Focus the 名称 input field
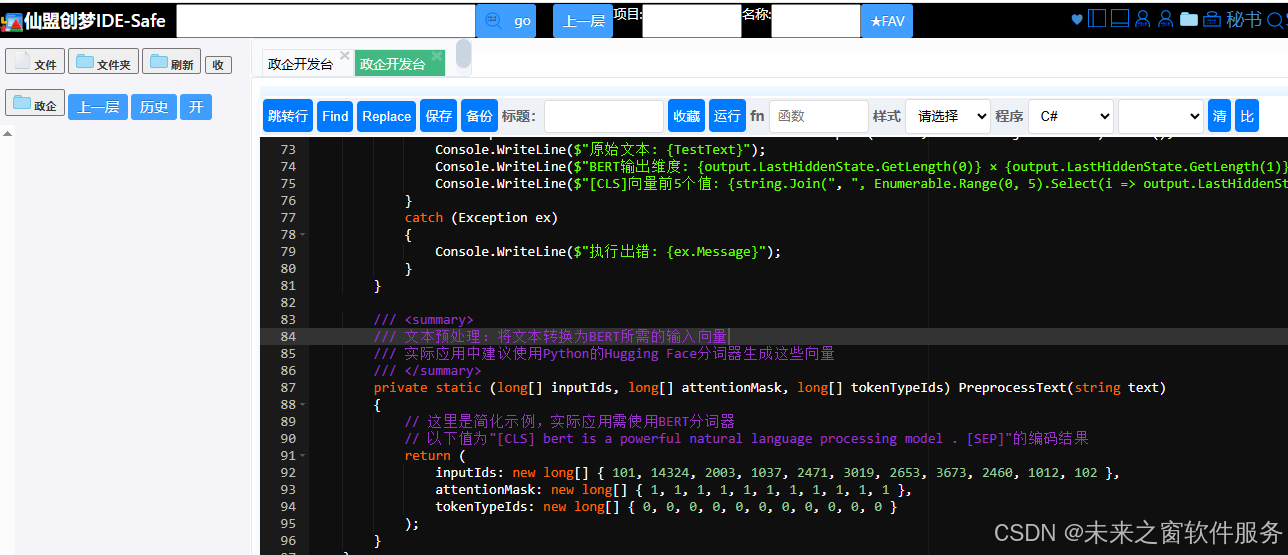 pyautogui.click(x=816, y=21)
